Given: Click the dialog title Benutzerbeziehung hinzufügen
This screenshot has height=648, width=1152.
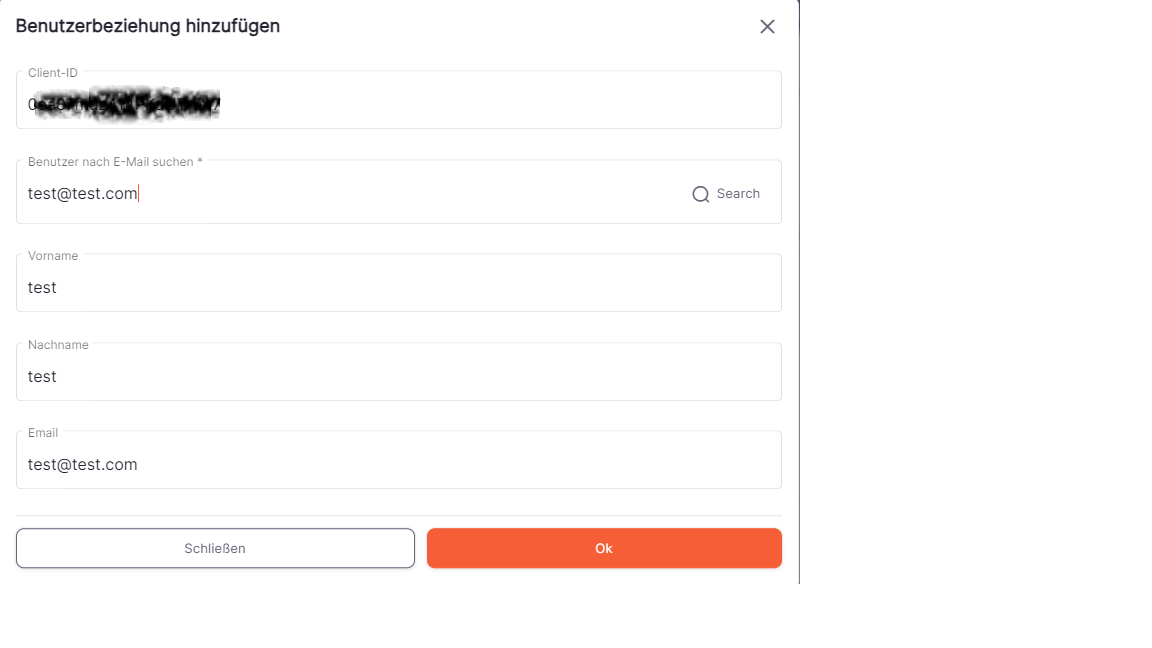Looking at the screenshot, I should (x=148, y=26).
